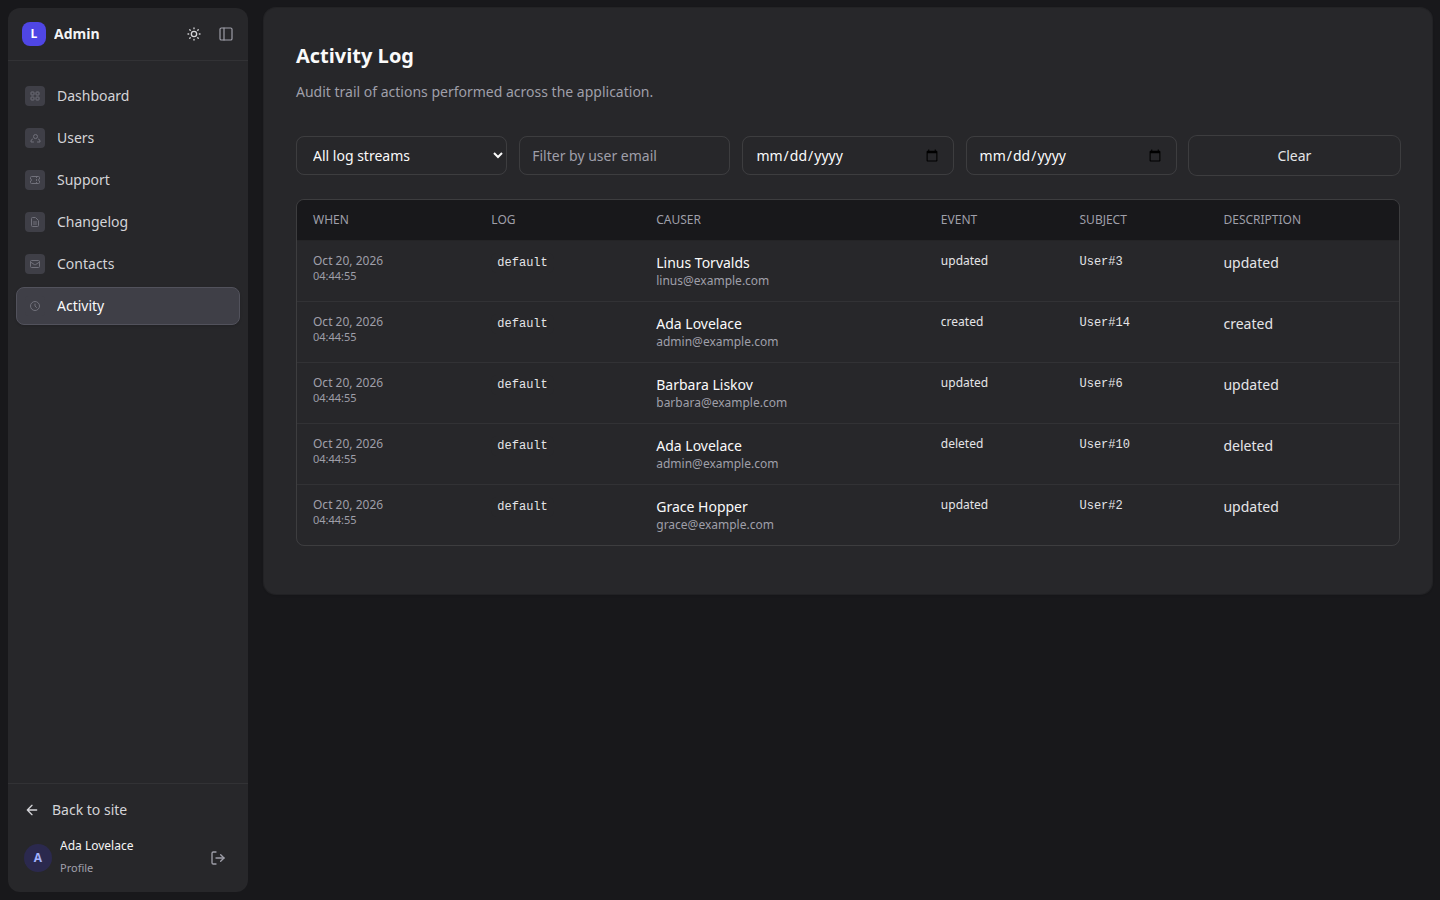
Task: Click the deleted event cell
Action: click(x=962, y=444)
